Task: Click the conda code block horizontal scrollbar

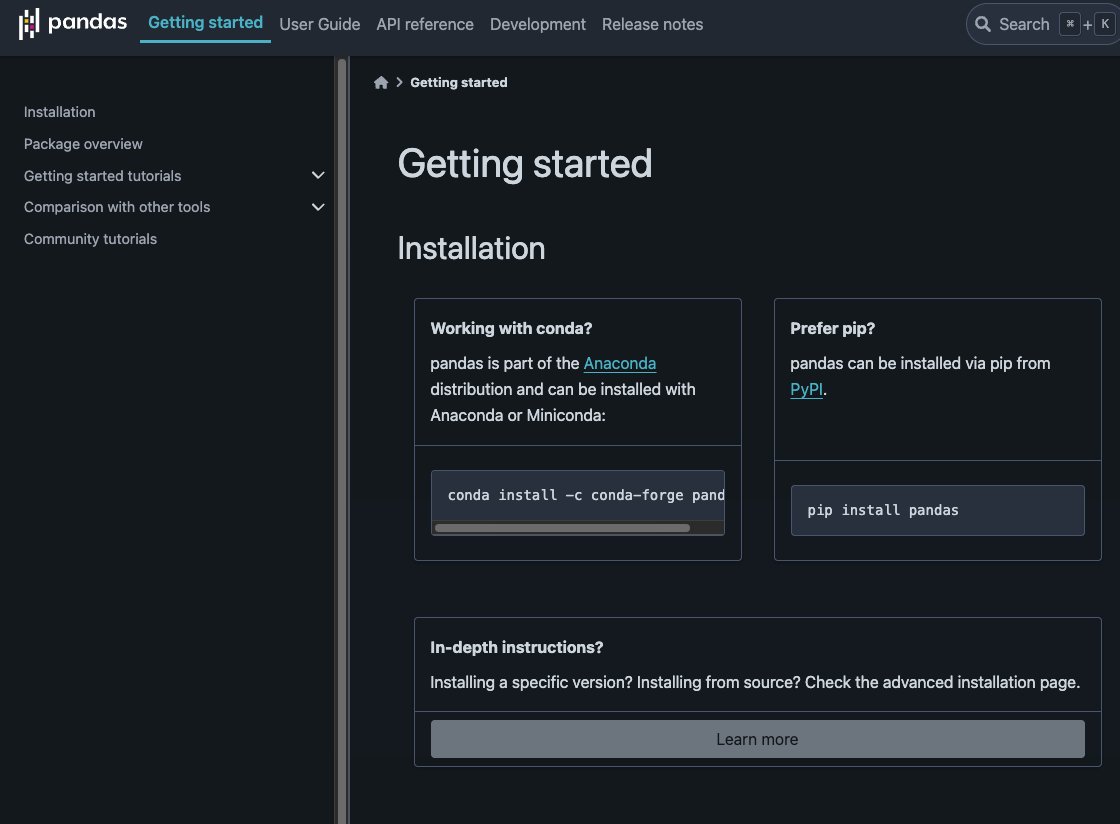Action: (562, 528)
